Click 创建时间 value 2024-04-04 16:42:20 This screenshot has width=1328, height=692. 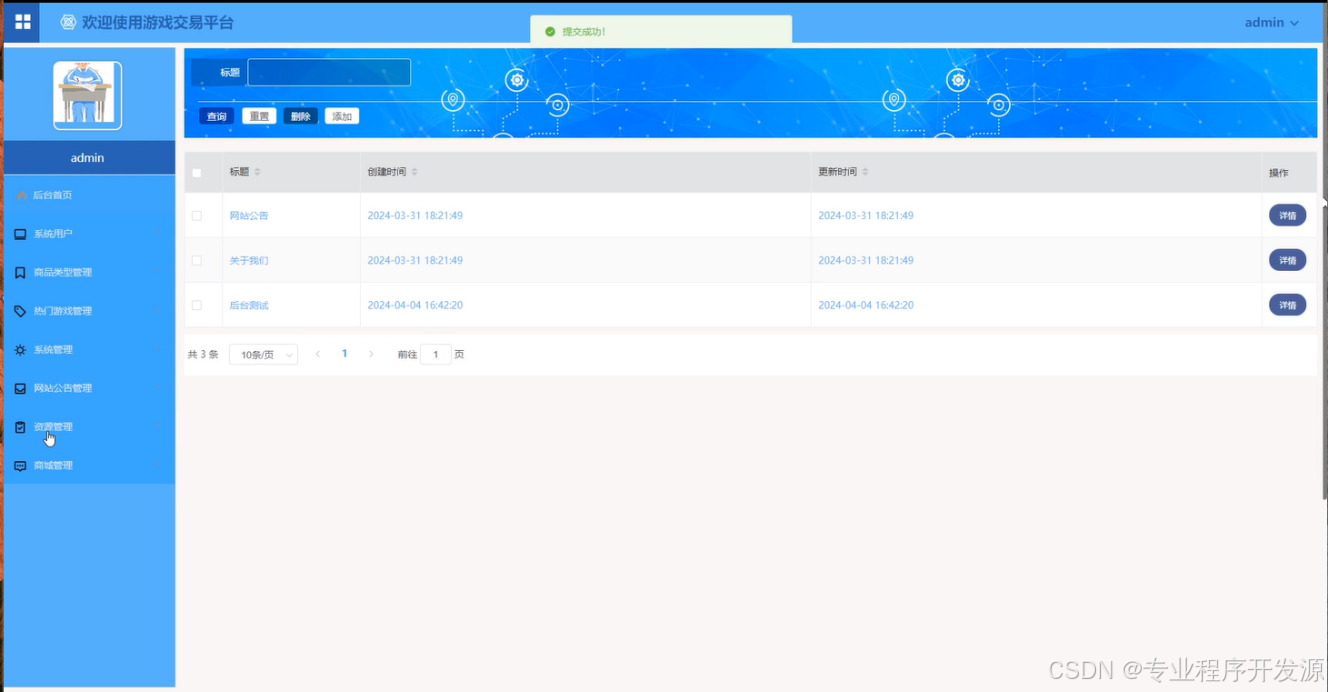[415, 305]
